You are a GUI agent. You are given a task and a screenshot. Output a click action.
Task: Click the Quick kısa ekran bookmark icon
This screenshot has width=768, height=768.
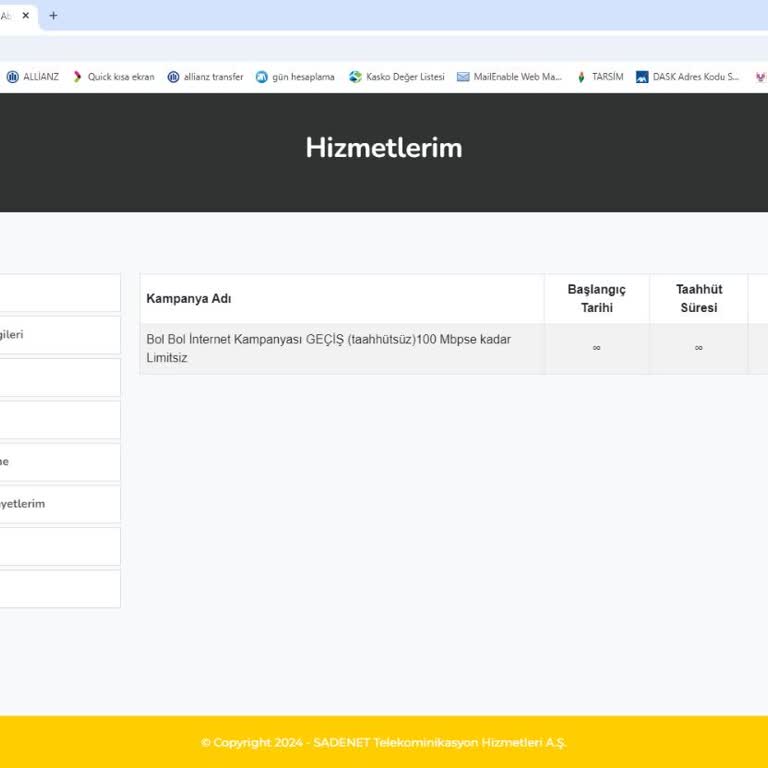(x=77, y=77)
